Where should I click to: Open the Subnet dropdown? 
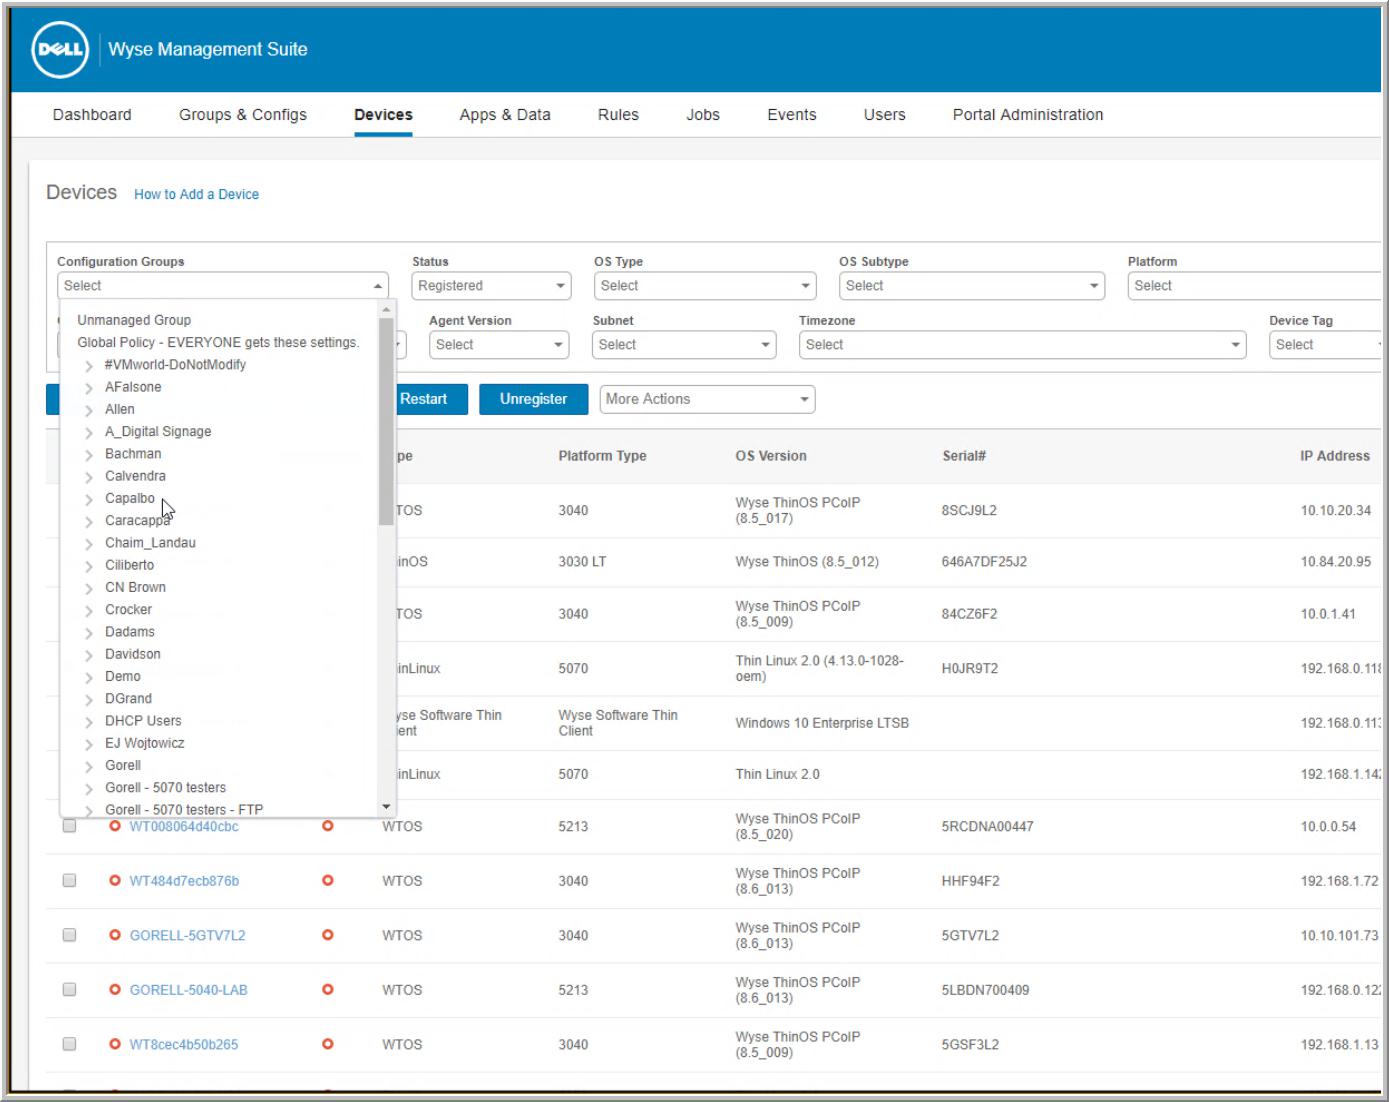(x=684, y=345)
